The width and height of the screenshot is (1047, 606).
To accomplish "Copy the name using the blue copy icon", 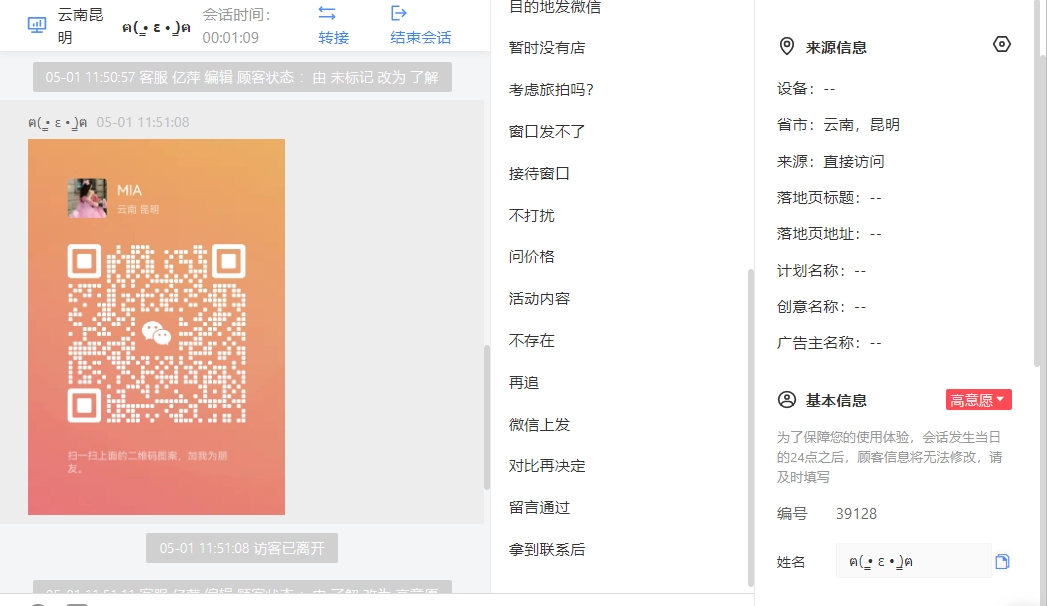I will pyautogui.click(x=1002, y=562).
